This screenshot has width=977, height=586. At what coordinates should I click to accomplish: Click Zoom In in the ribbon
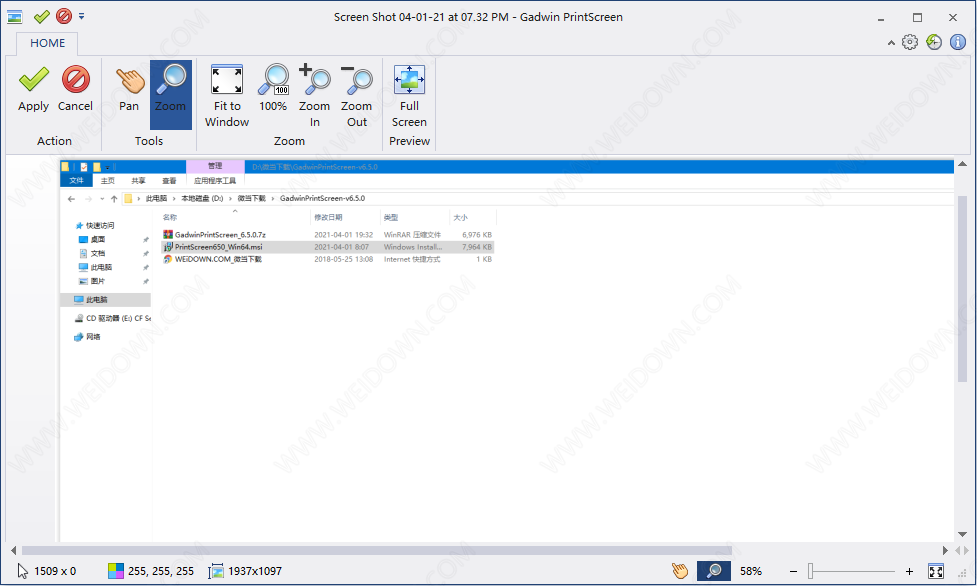(x=314, y=96)
